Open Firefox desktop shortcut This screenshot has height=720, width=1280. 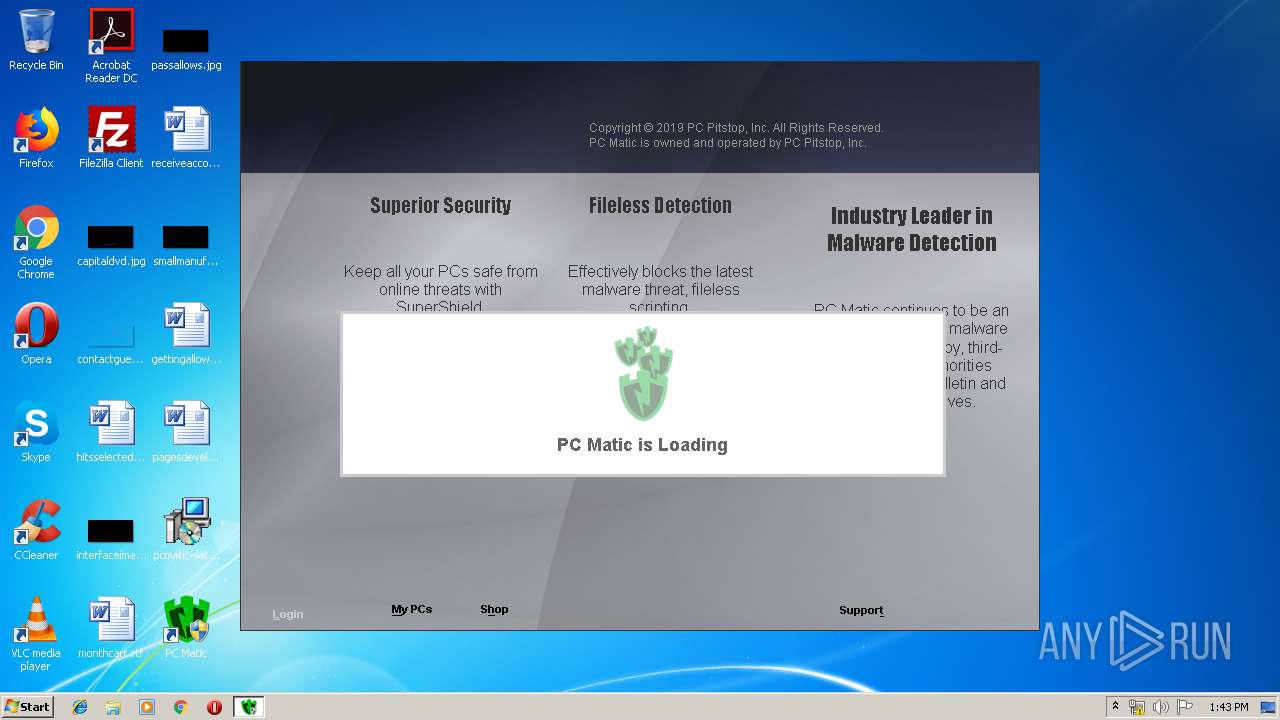[x=36, y=138]
